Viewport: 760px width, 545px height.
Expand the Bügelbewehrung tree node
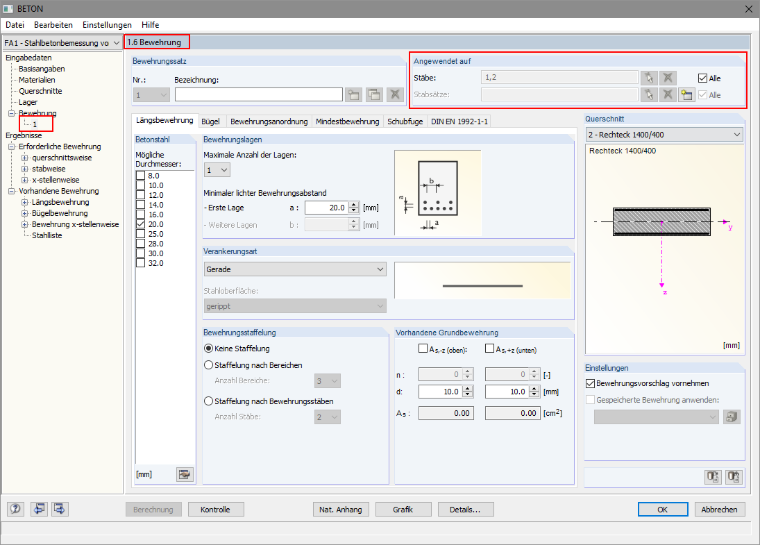24,213
